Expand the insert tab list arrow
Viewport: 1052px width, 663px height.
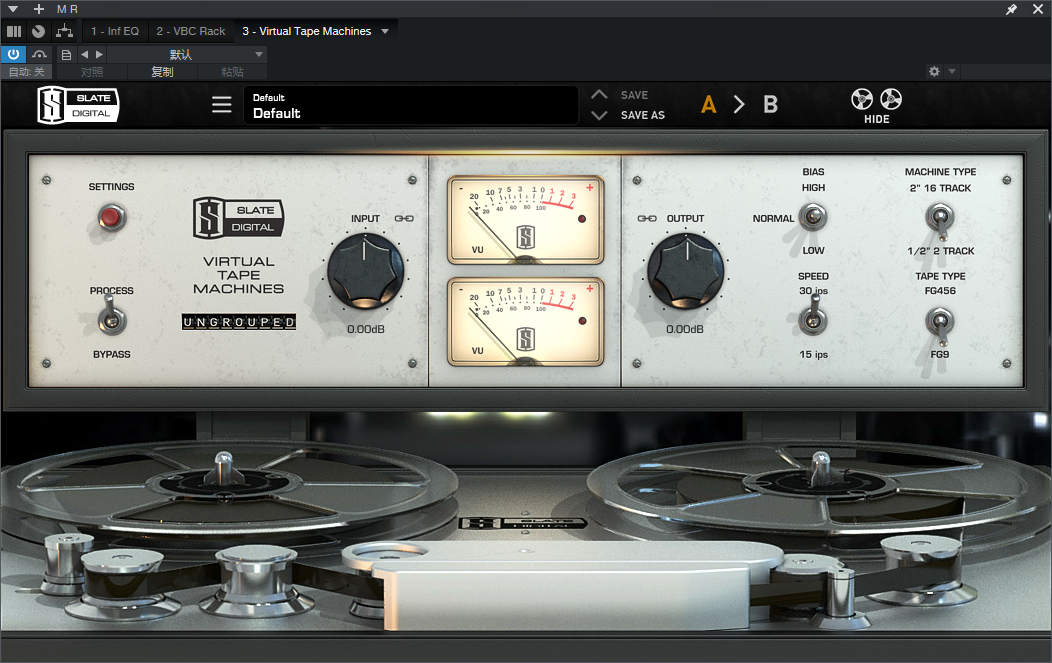tap(385, 31)
